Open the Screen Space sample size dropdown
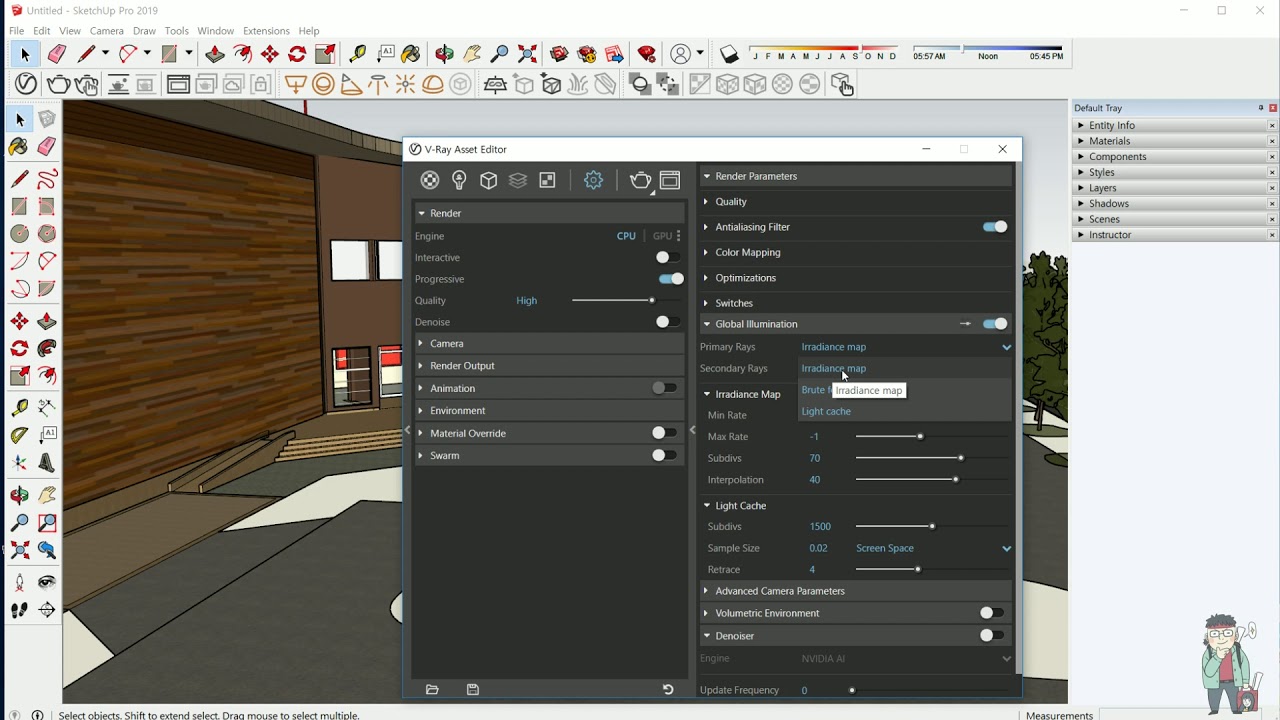Viewport: 1280px width, 720px height. [x=934, y=548]
